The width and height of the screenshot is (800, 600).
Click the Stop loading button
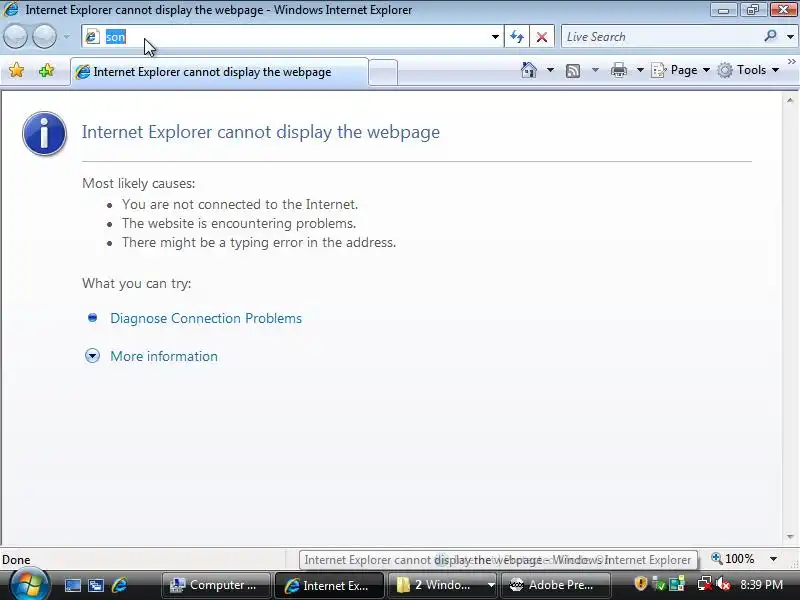542,37
